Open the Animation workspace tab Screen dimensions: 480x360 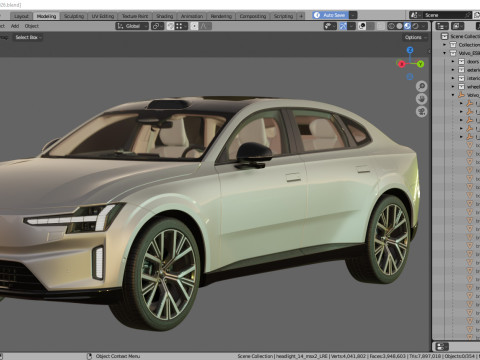click(x=192, y=16)
